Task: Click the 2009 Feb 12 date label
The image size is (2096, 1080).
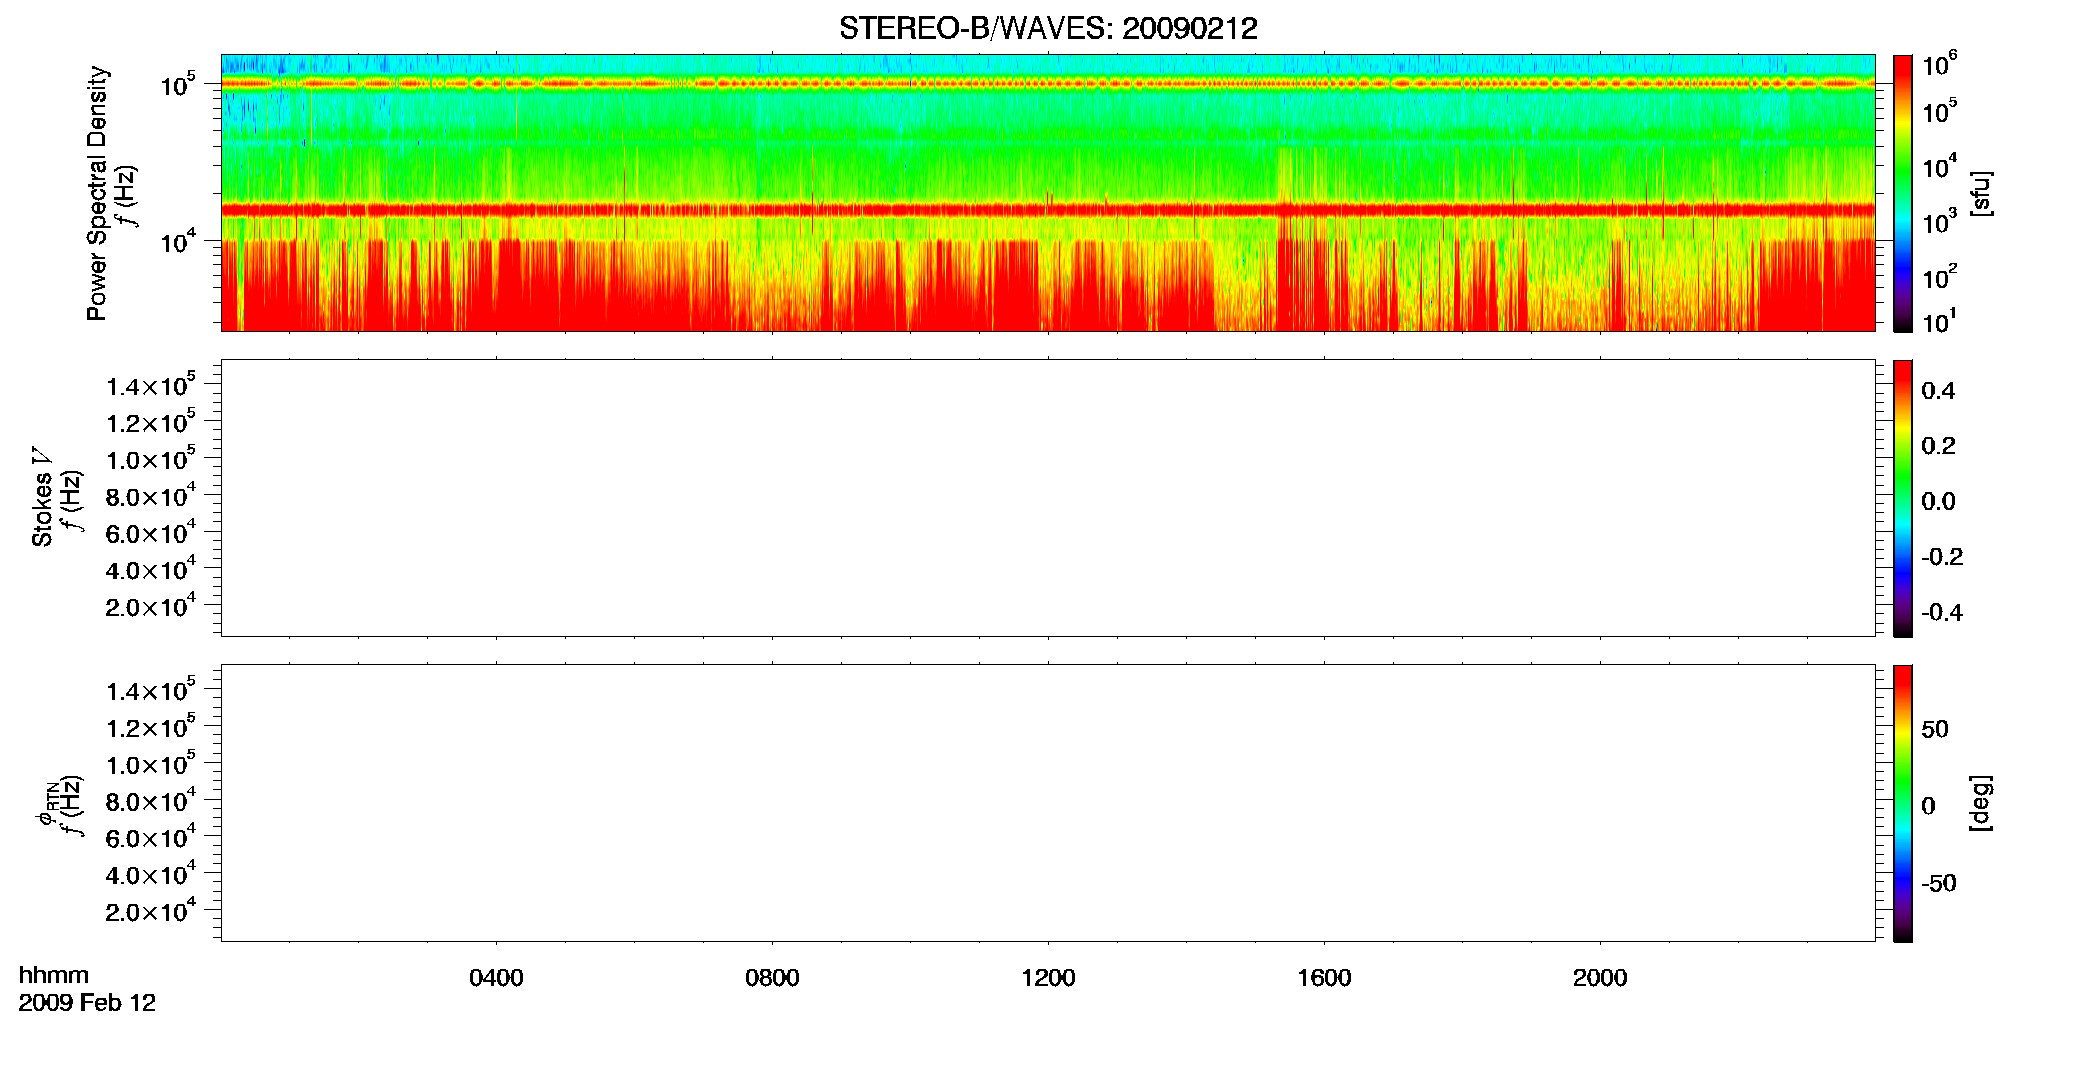Action: pos(87,1003)
